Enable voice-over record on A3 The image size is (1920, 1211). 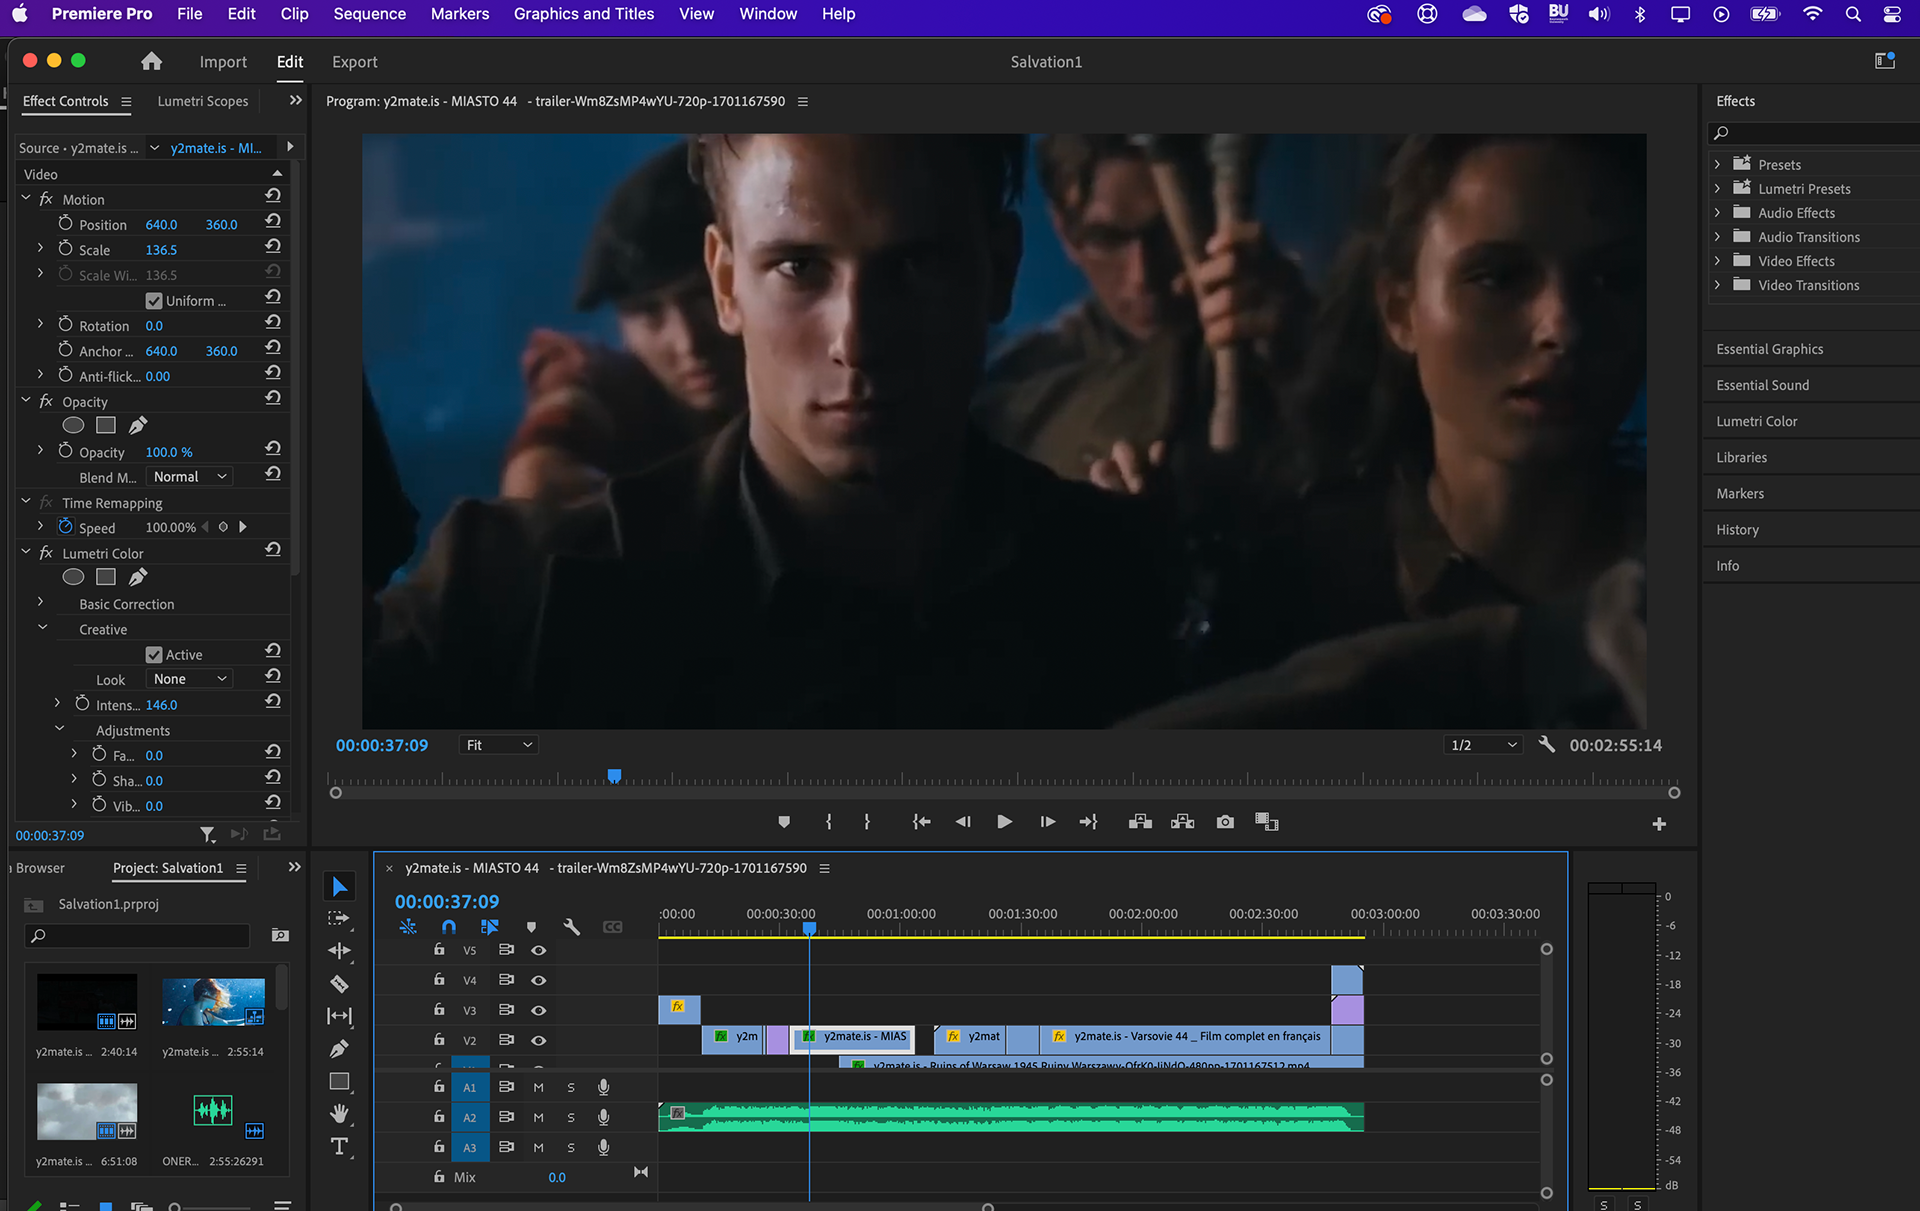click(x=604, y=1147)
